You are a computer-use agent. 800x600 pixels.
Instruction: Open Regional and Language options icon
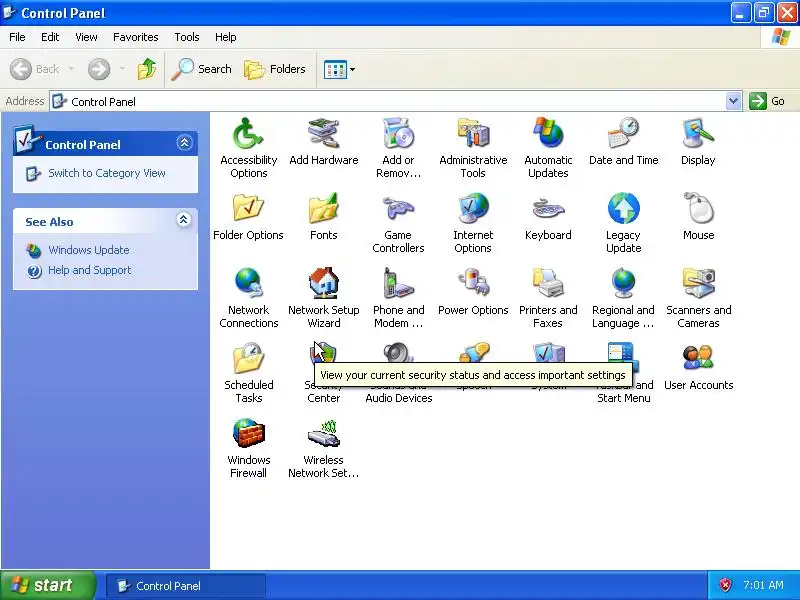coord(623,284)
